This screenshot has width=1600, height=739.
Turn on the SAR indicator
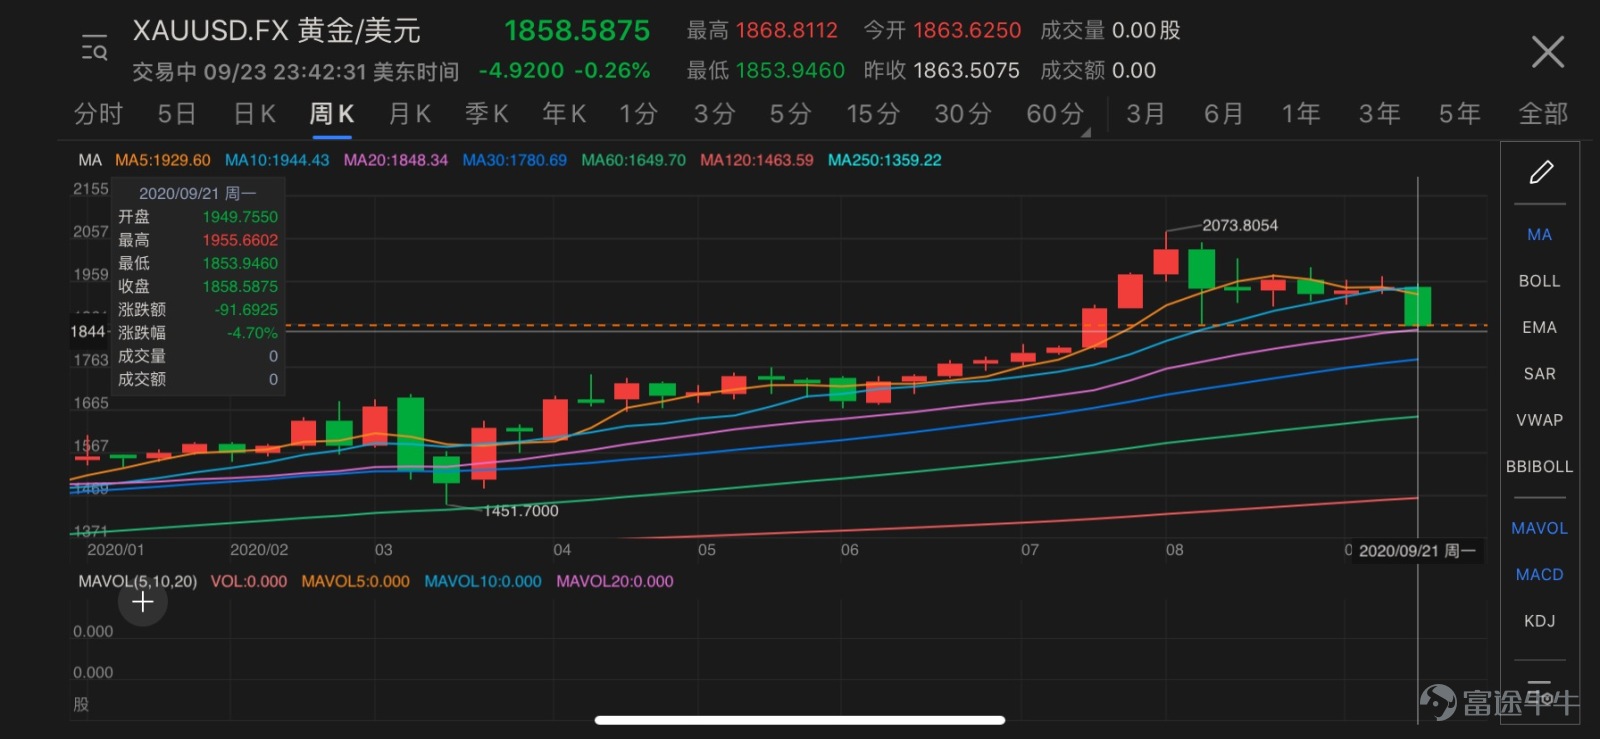(1540, 374)
